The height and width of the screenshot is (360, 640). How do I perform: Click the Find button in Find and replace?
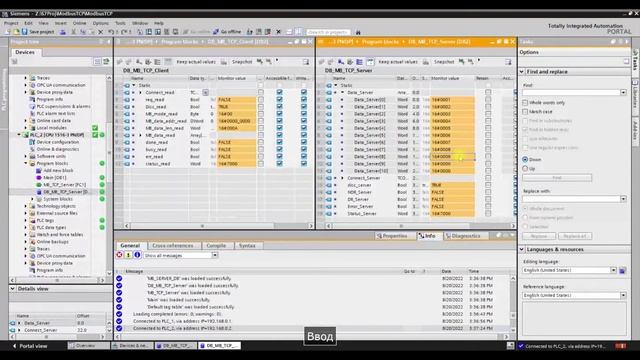(557, 178)
